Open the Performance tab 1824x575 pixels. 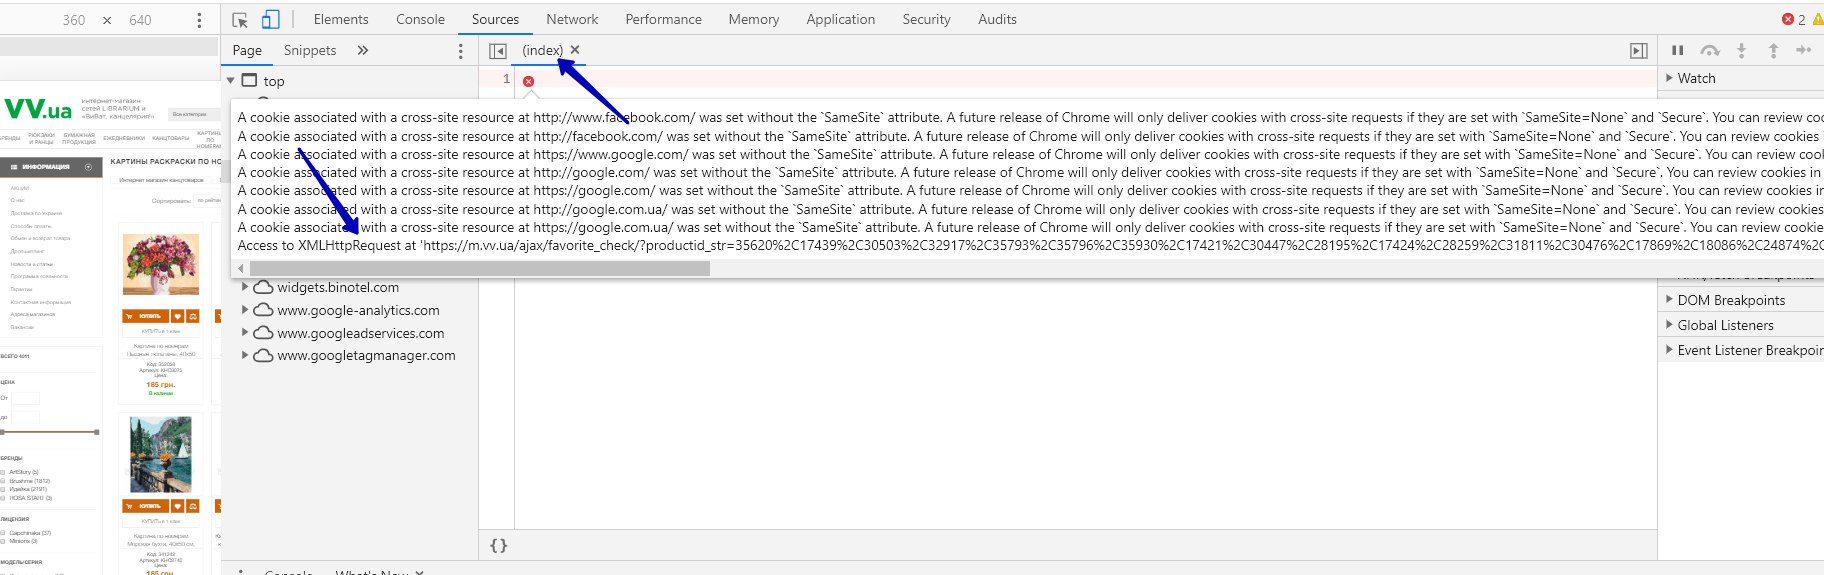663,19
